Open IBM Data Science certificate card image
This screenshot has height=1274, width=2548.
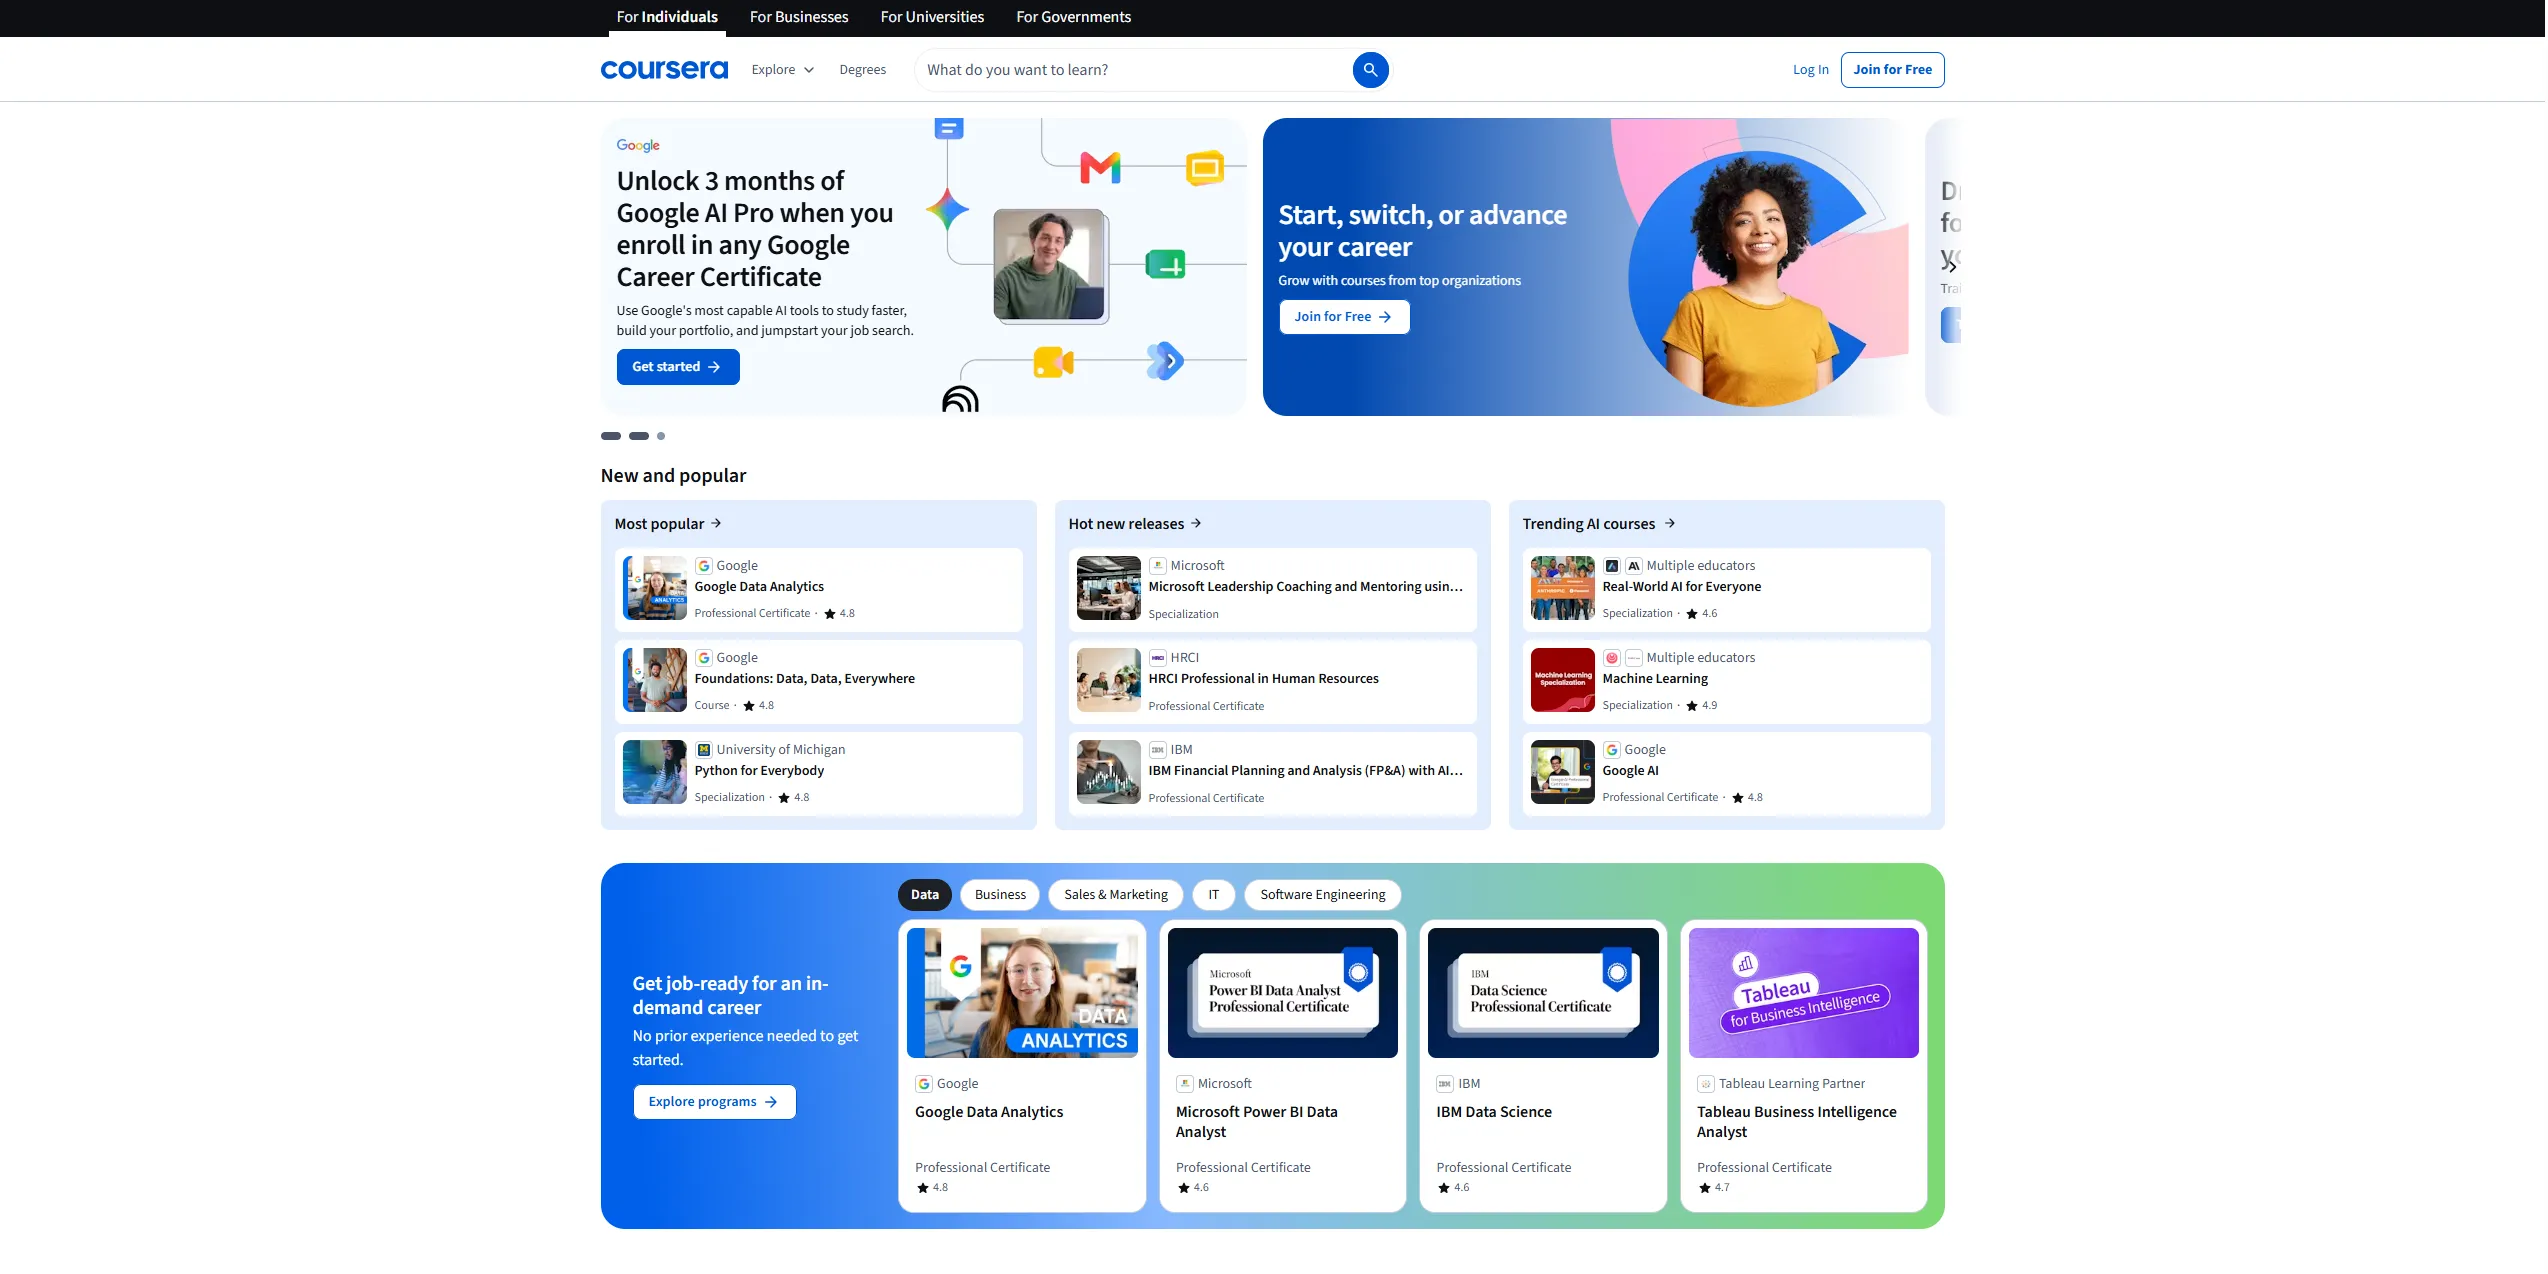(x=1543, y=993)
